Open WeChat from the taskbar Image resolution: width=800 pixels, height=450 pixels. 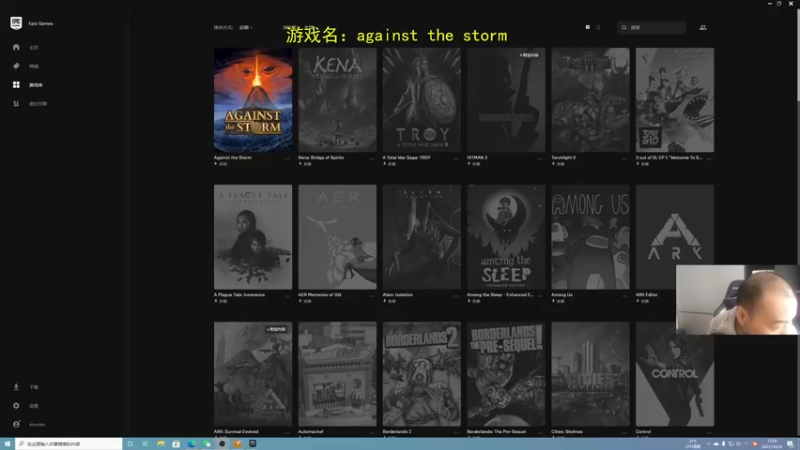click(x=207, y=444)
